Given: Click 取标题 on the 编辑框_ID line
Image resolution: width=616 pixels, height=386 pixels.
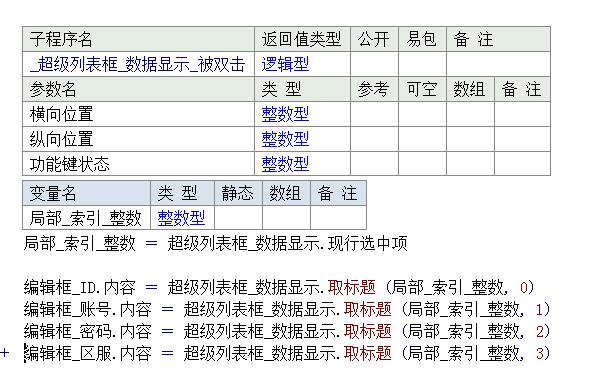Looking at the screenshot, I should [x=352, y=287].
